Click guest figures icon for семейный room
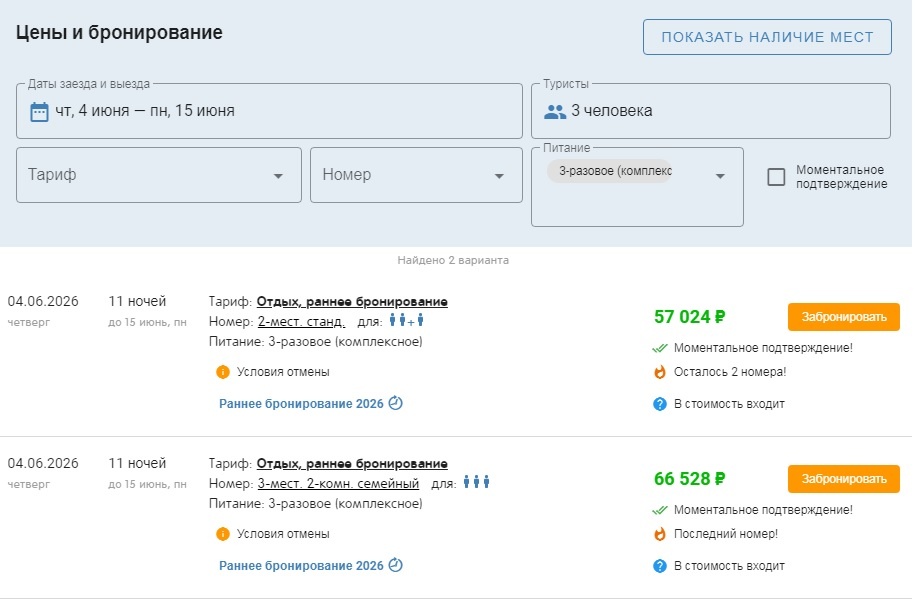Screen dimensions: 915x613 (x=476, y=483)
